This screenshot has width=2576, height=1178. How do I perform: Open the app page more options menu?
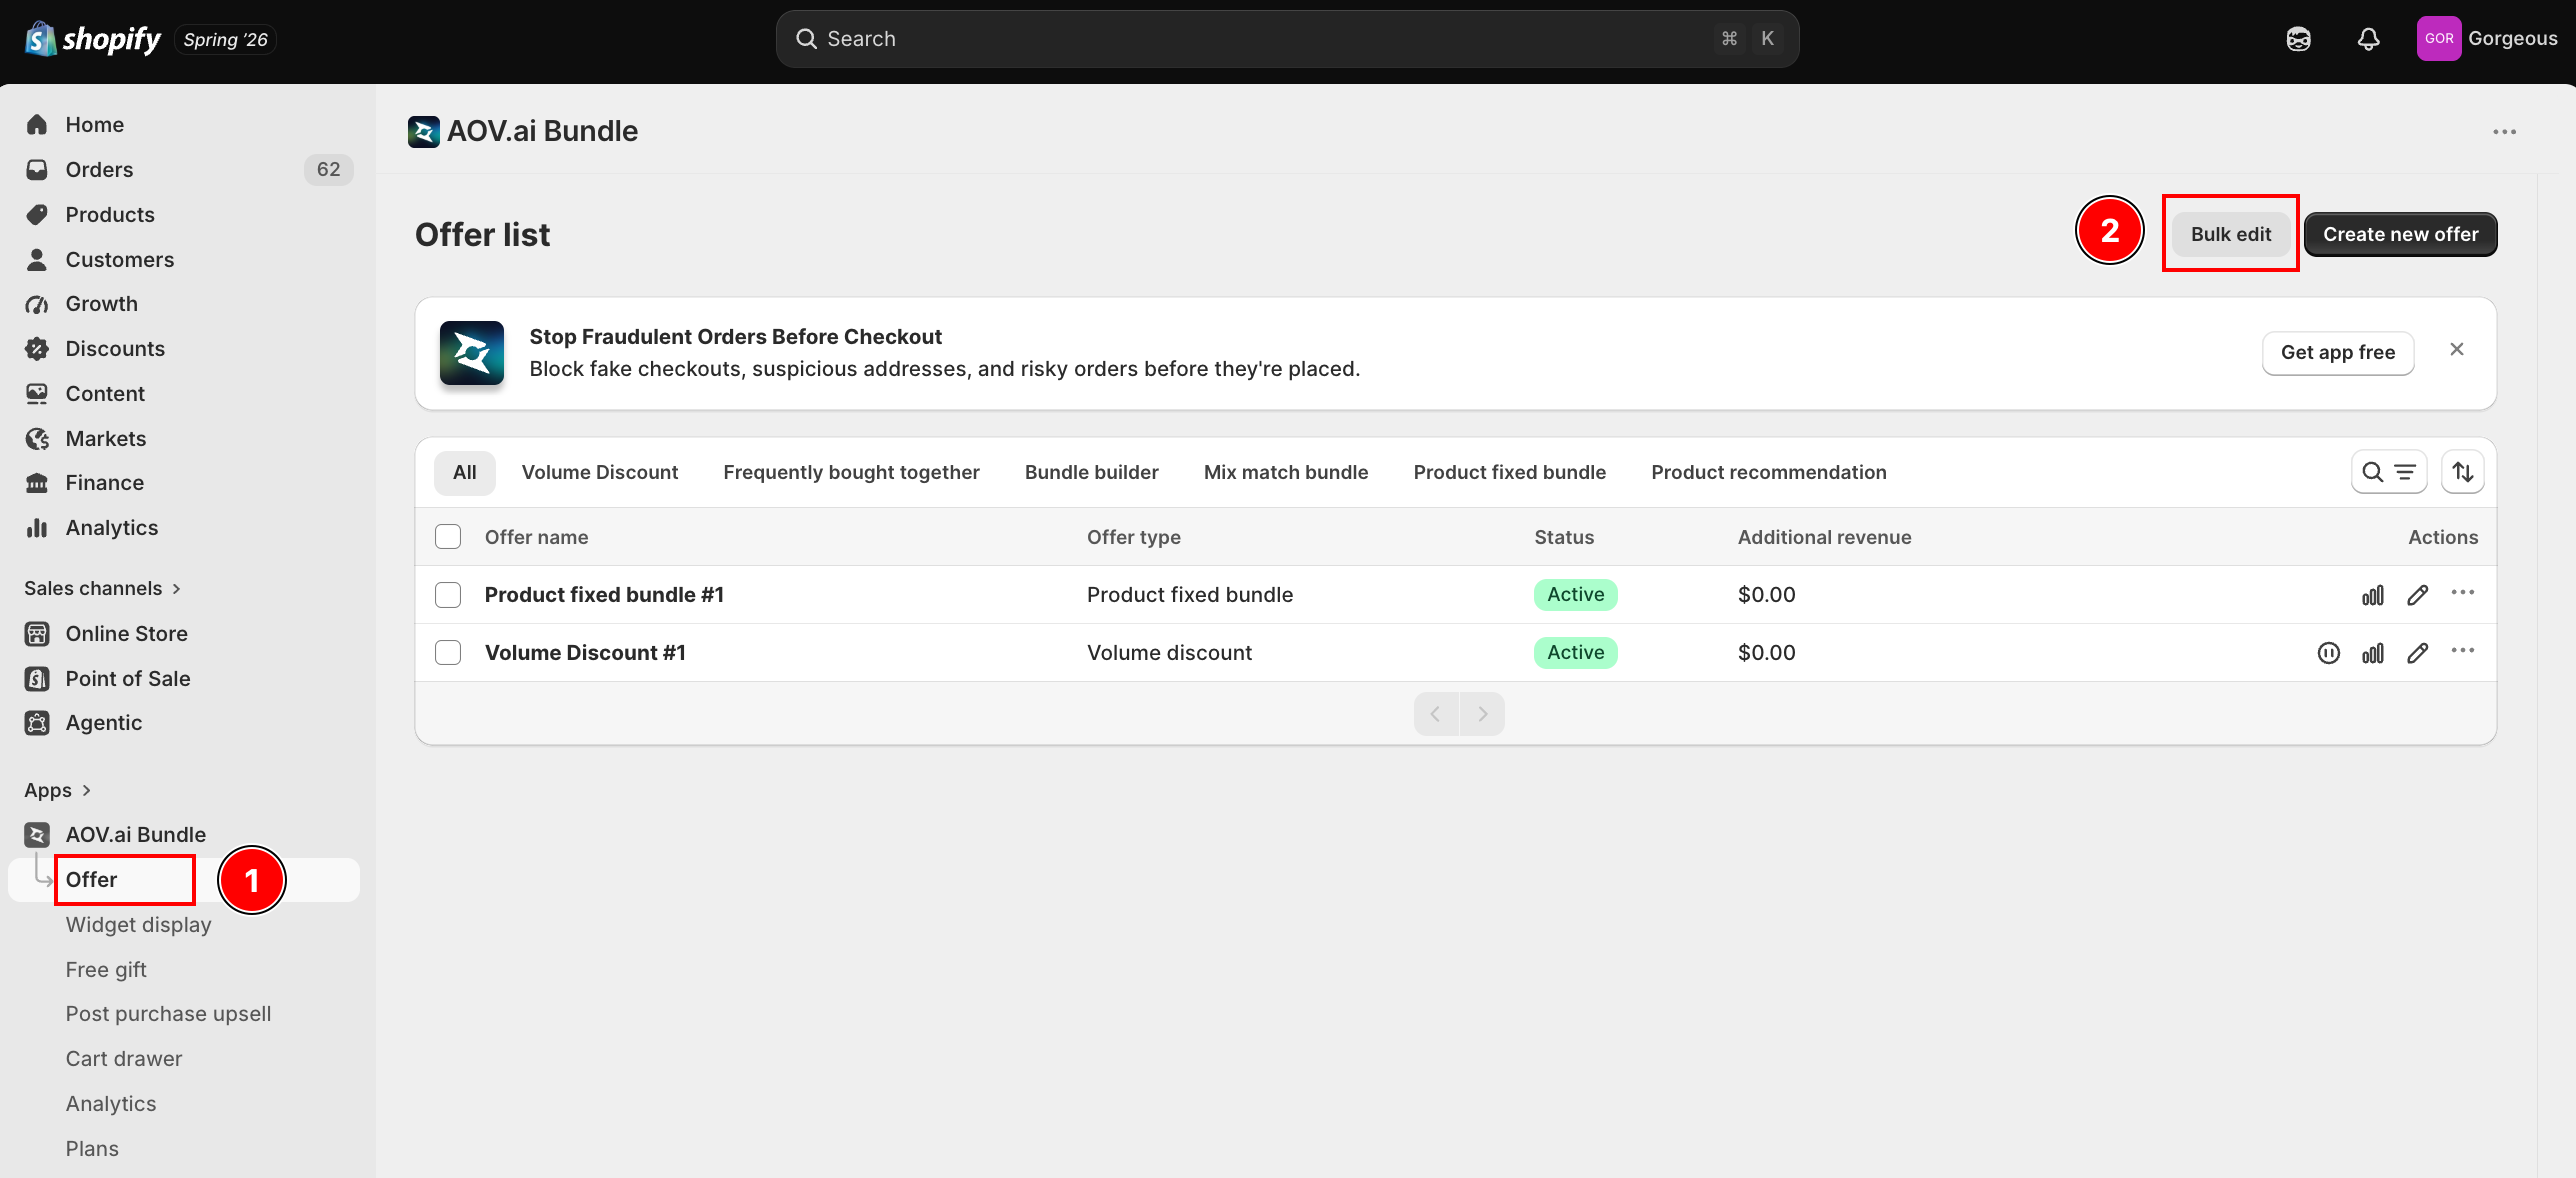(x=2504, y=132)
